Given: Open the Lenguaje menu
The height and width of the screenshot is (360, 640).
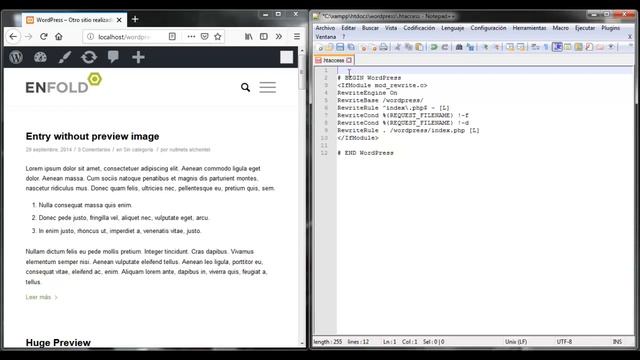Looking at the screenshot, I should (453, 28).
